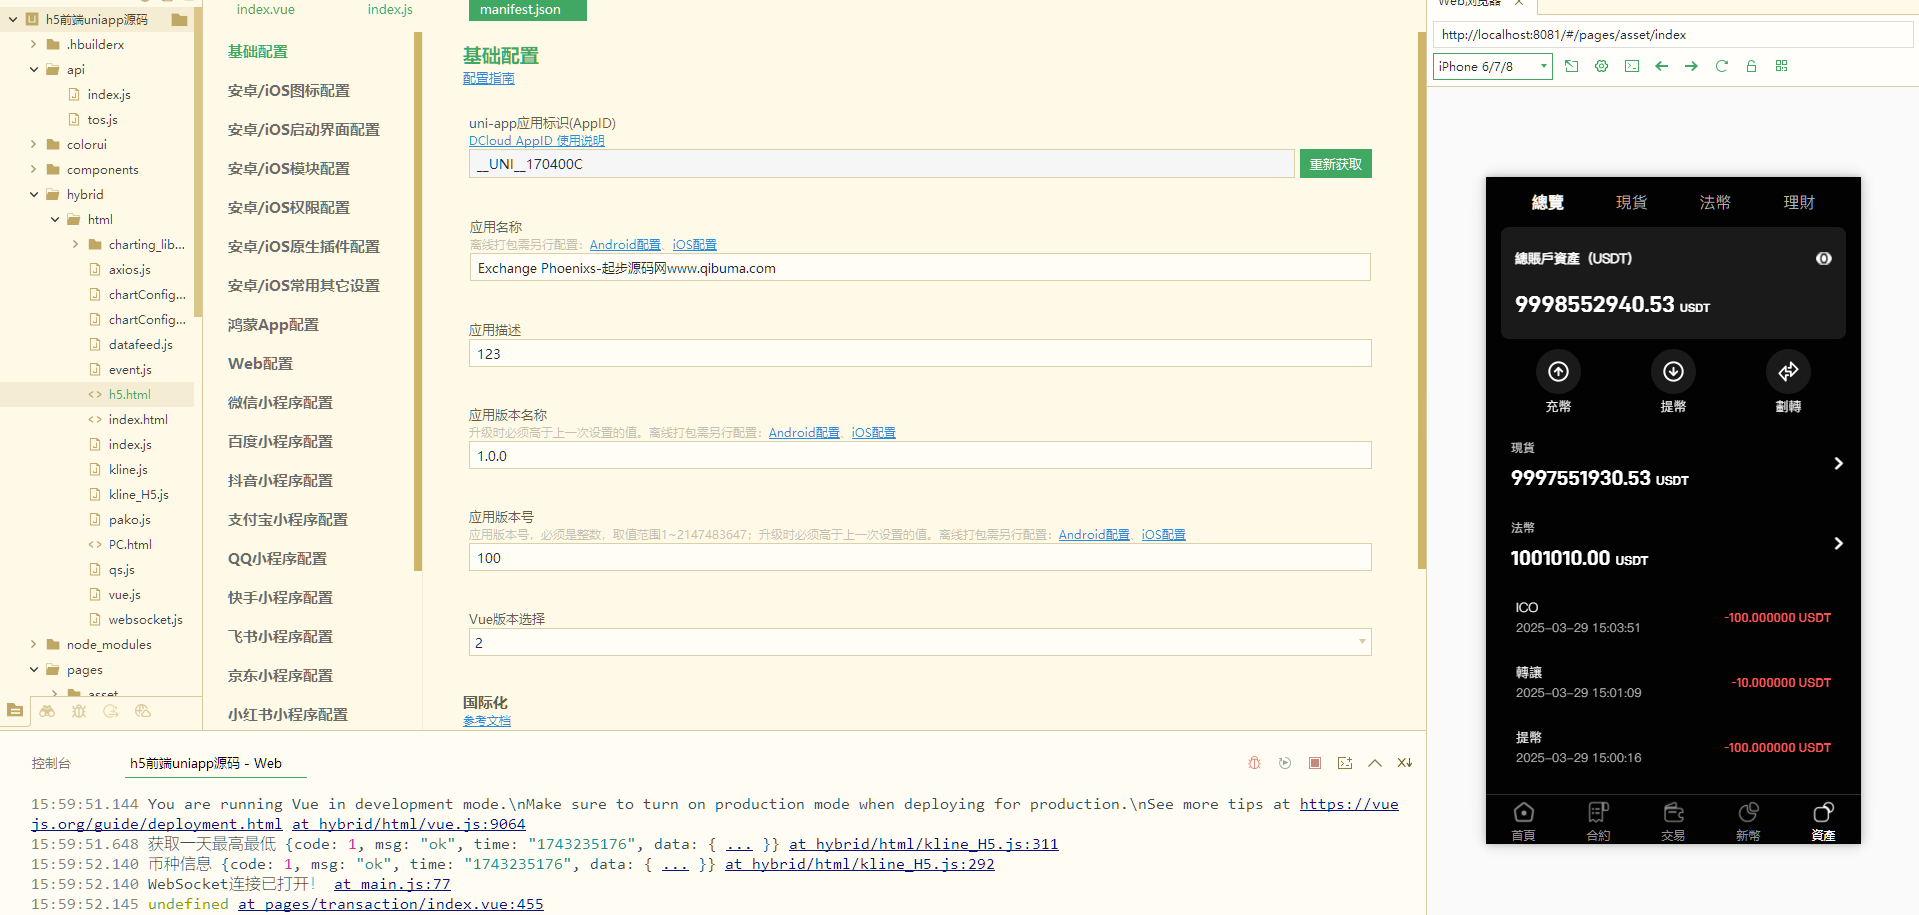Open browser preview in external window icon
Viewport: 1919px width, 915px height.
click(1572, 66)
